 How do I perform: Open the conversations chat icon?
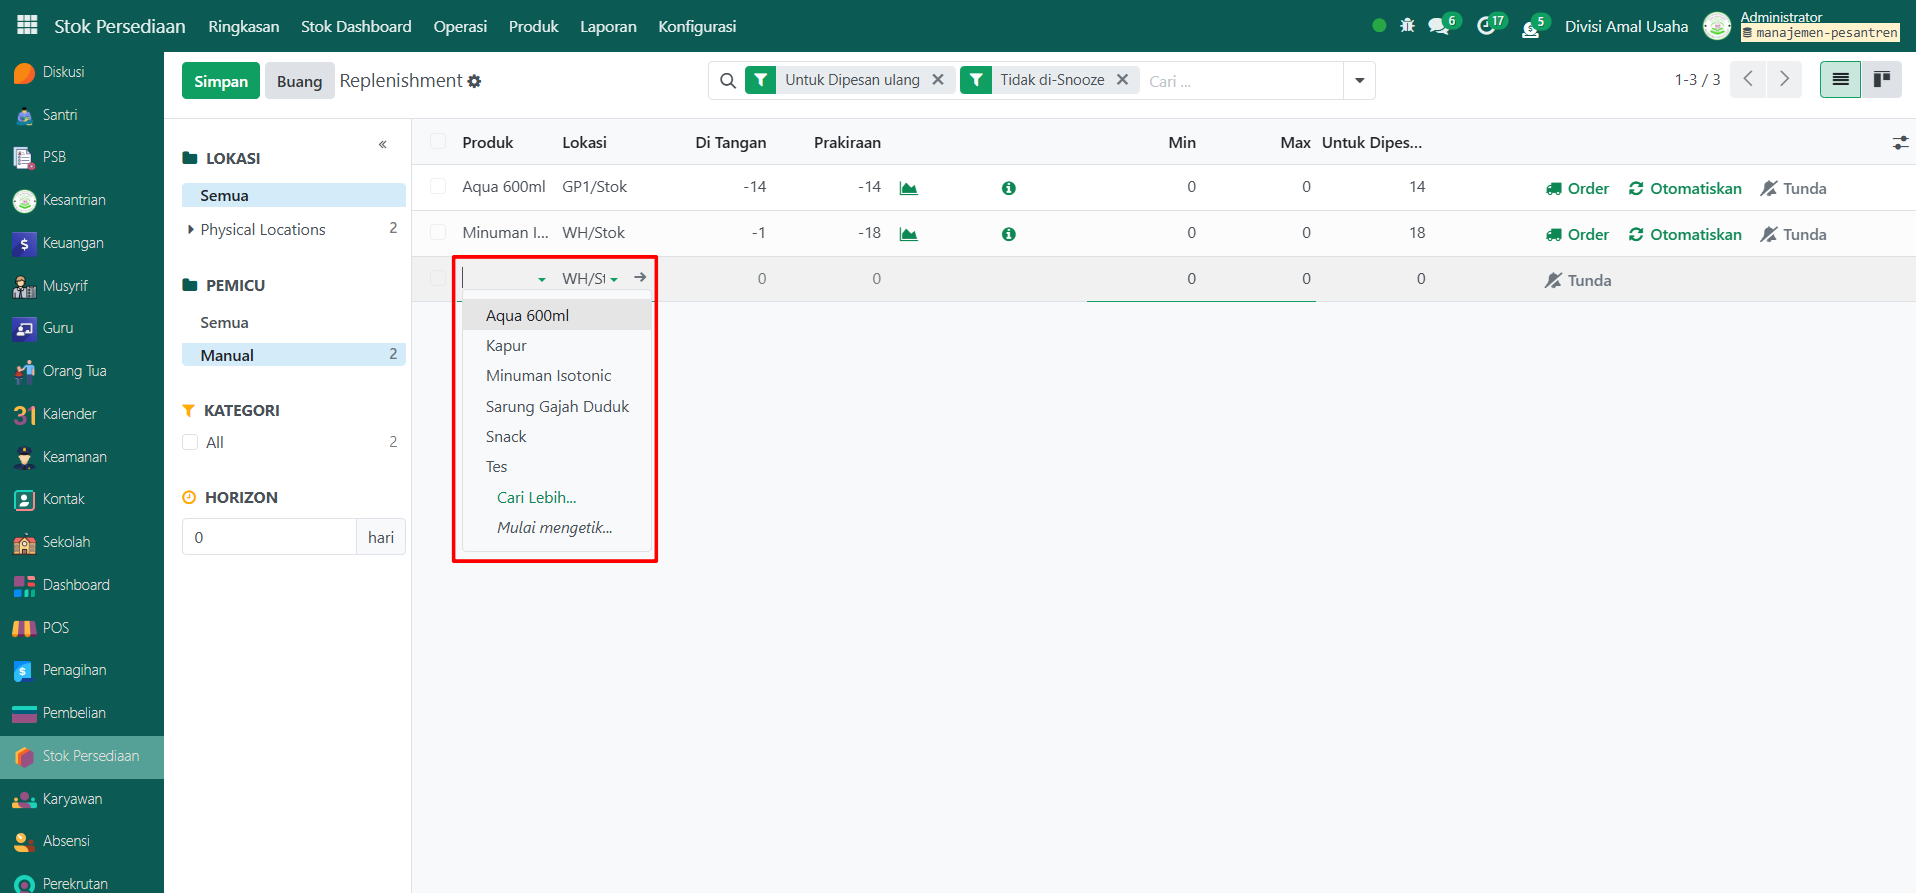(1439, 27)
